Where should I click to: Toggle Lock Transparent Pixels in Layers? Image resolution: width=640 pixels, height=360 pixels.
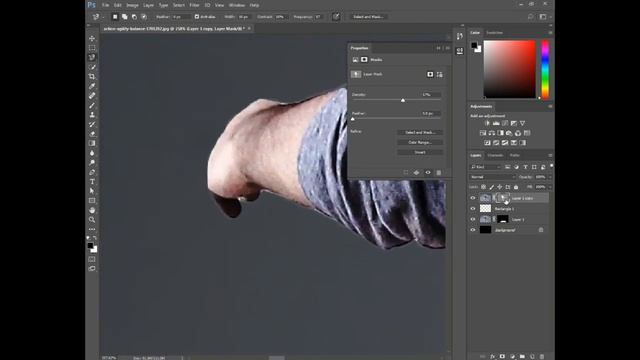(x=483, y=187)
